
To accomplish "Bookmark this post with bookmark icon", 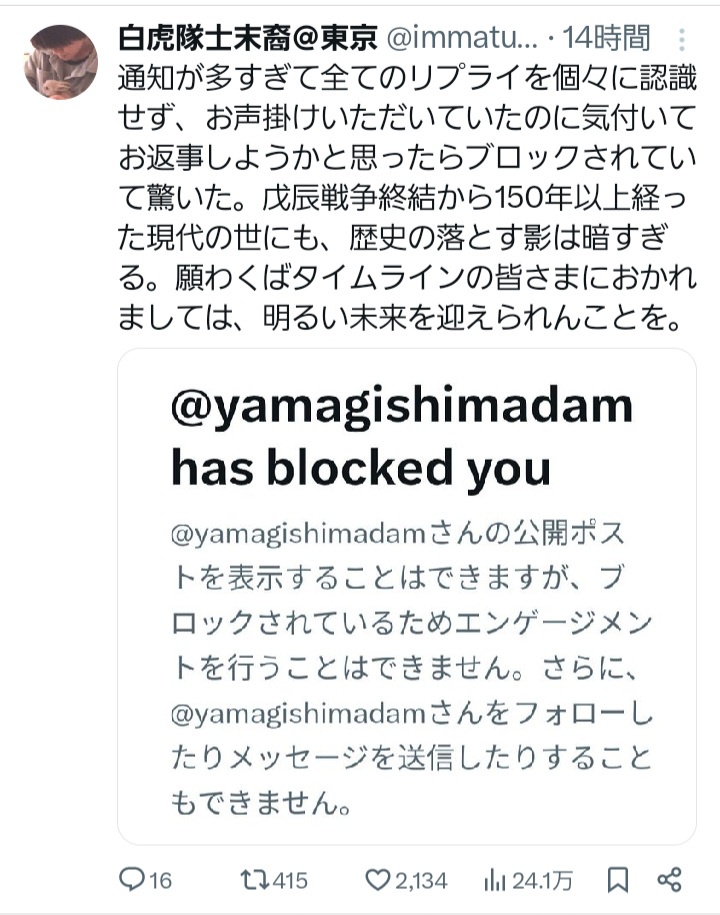I will (617, 880).
